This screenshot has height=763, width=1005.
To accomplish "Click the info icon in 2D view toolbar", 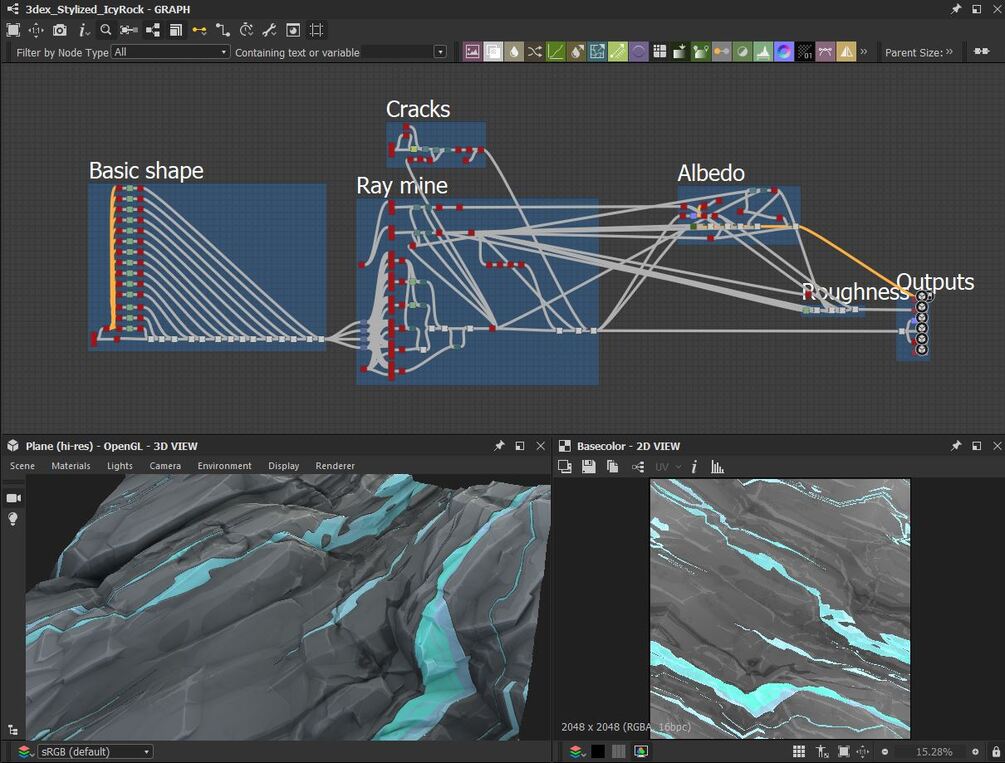I will pos(694,467).
